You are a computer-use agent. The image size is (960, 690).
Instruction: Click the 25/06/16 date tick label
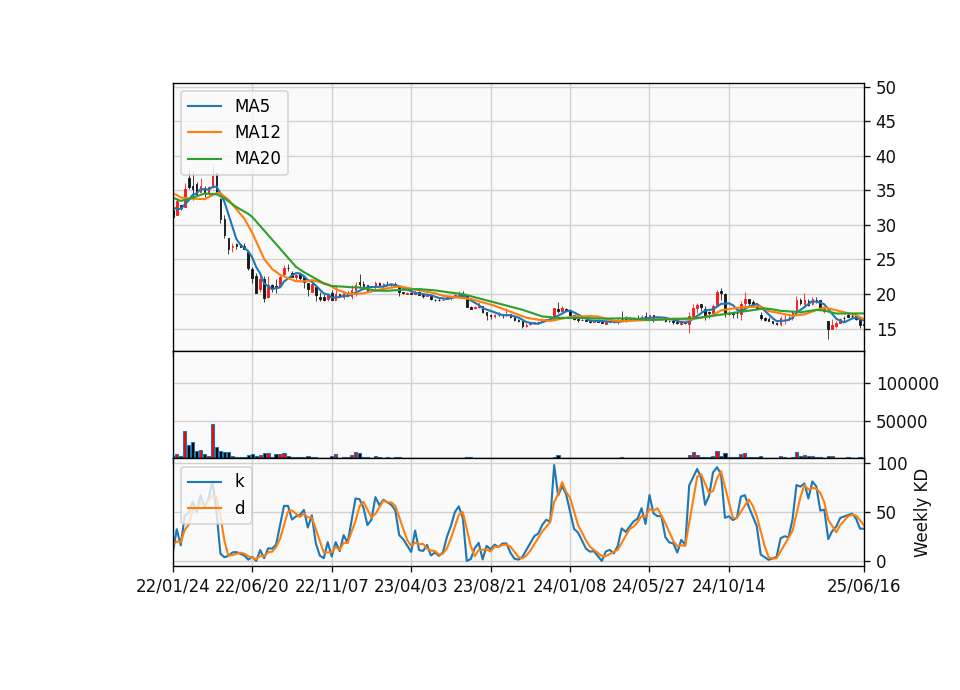(864, 586)
